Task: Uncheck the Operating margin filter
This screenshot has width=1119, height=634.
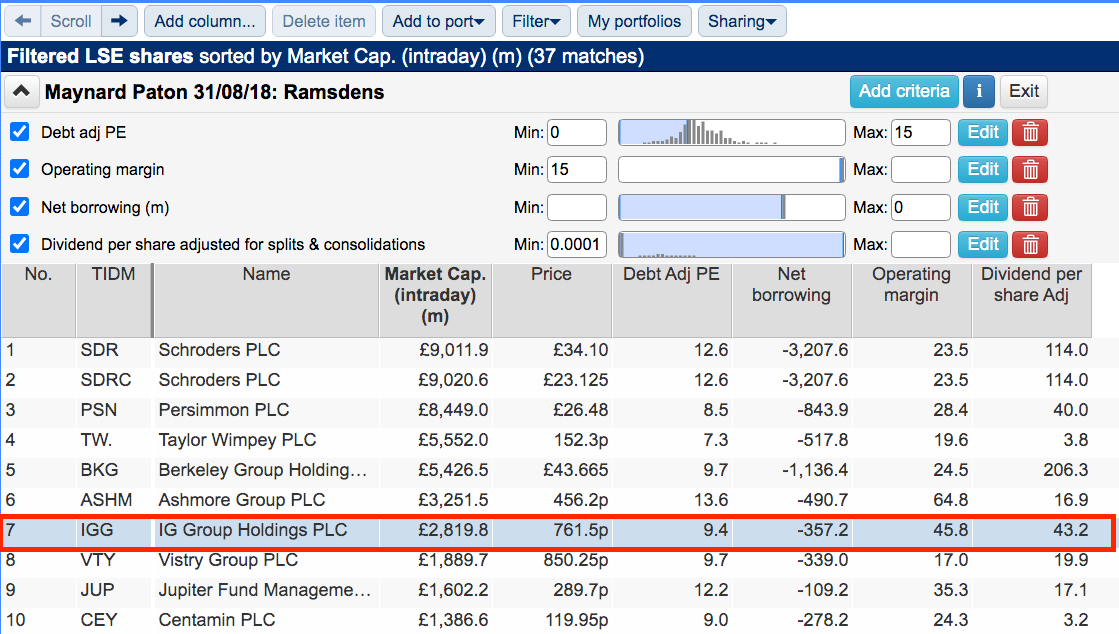Action: [20, 169]
